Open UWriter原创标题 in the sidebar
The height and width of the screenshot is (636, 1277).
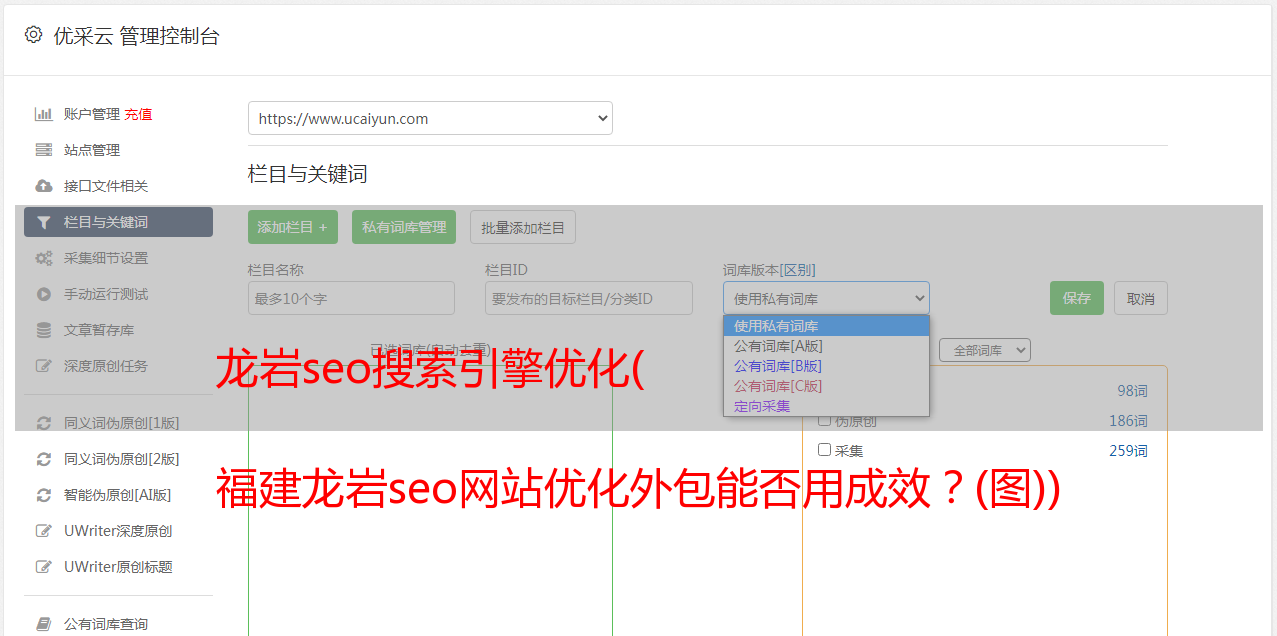click(118, 567)
